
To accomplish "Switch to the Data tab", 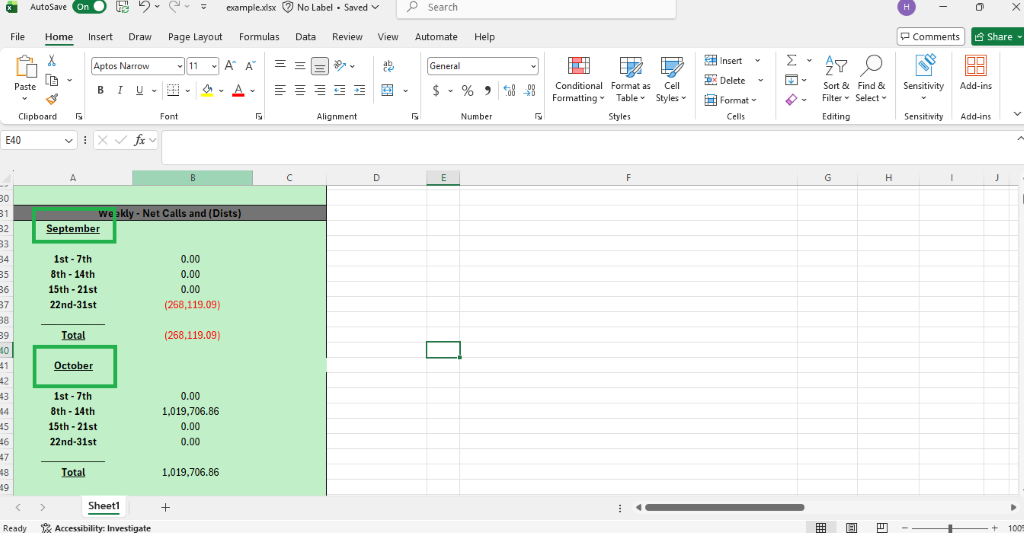I will 305,37.
